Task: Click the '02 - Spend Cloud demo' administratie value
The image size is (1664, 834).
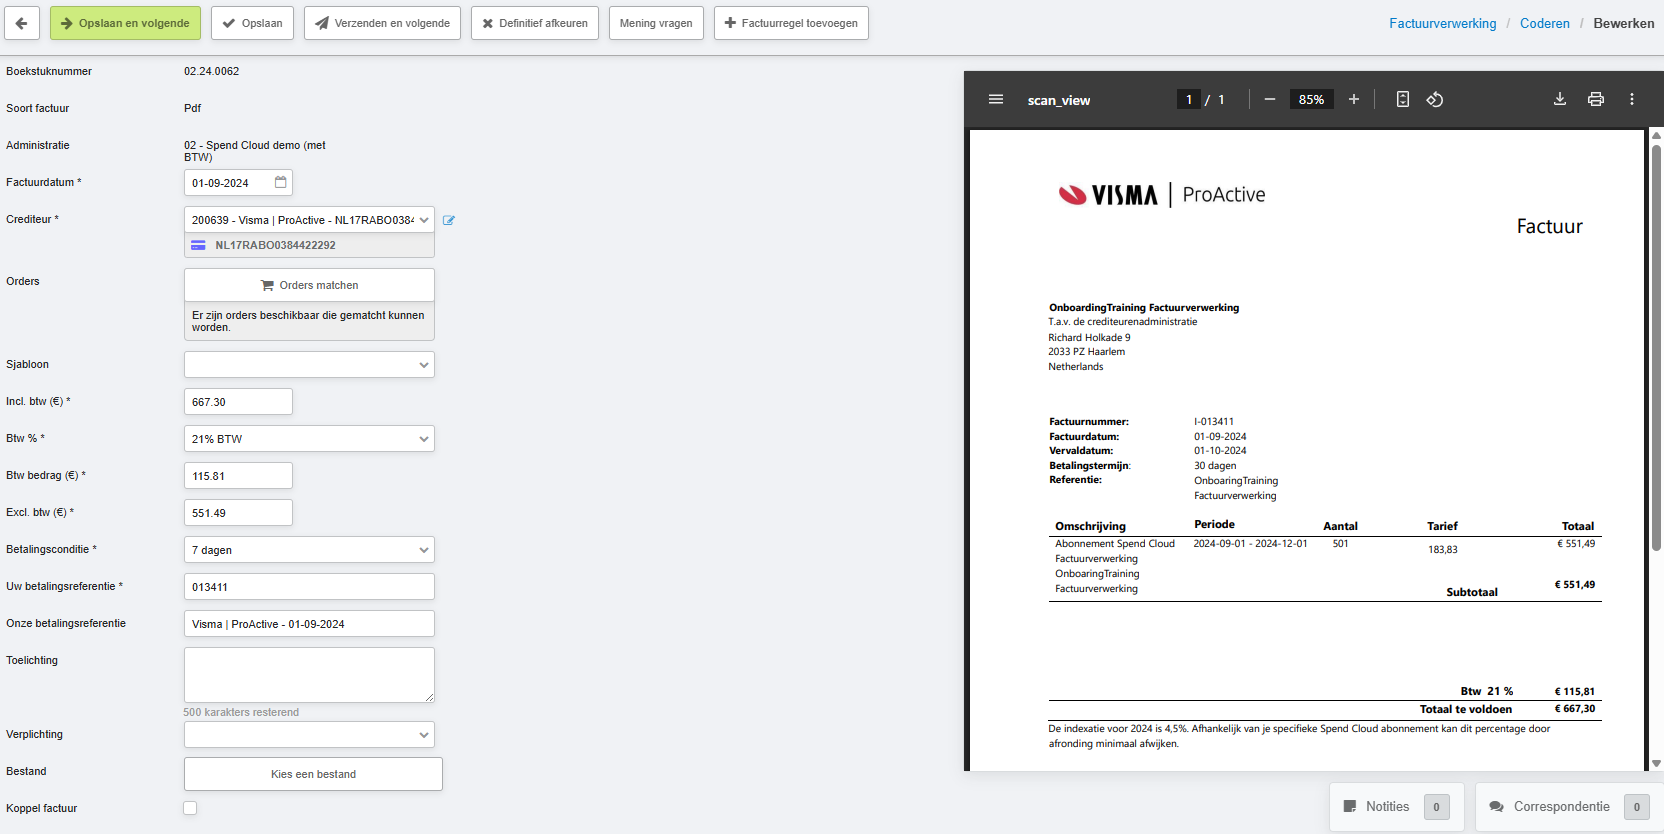Action: 255,151
